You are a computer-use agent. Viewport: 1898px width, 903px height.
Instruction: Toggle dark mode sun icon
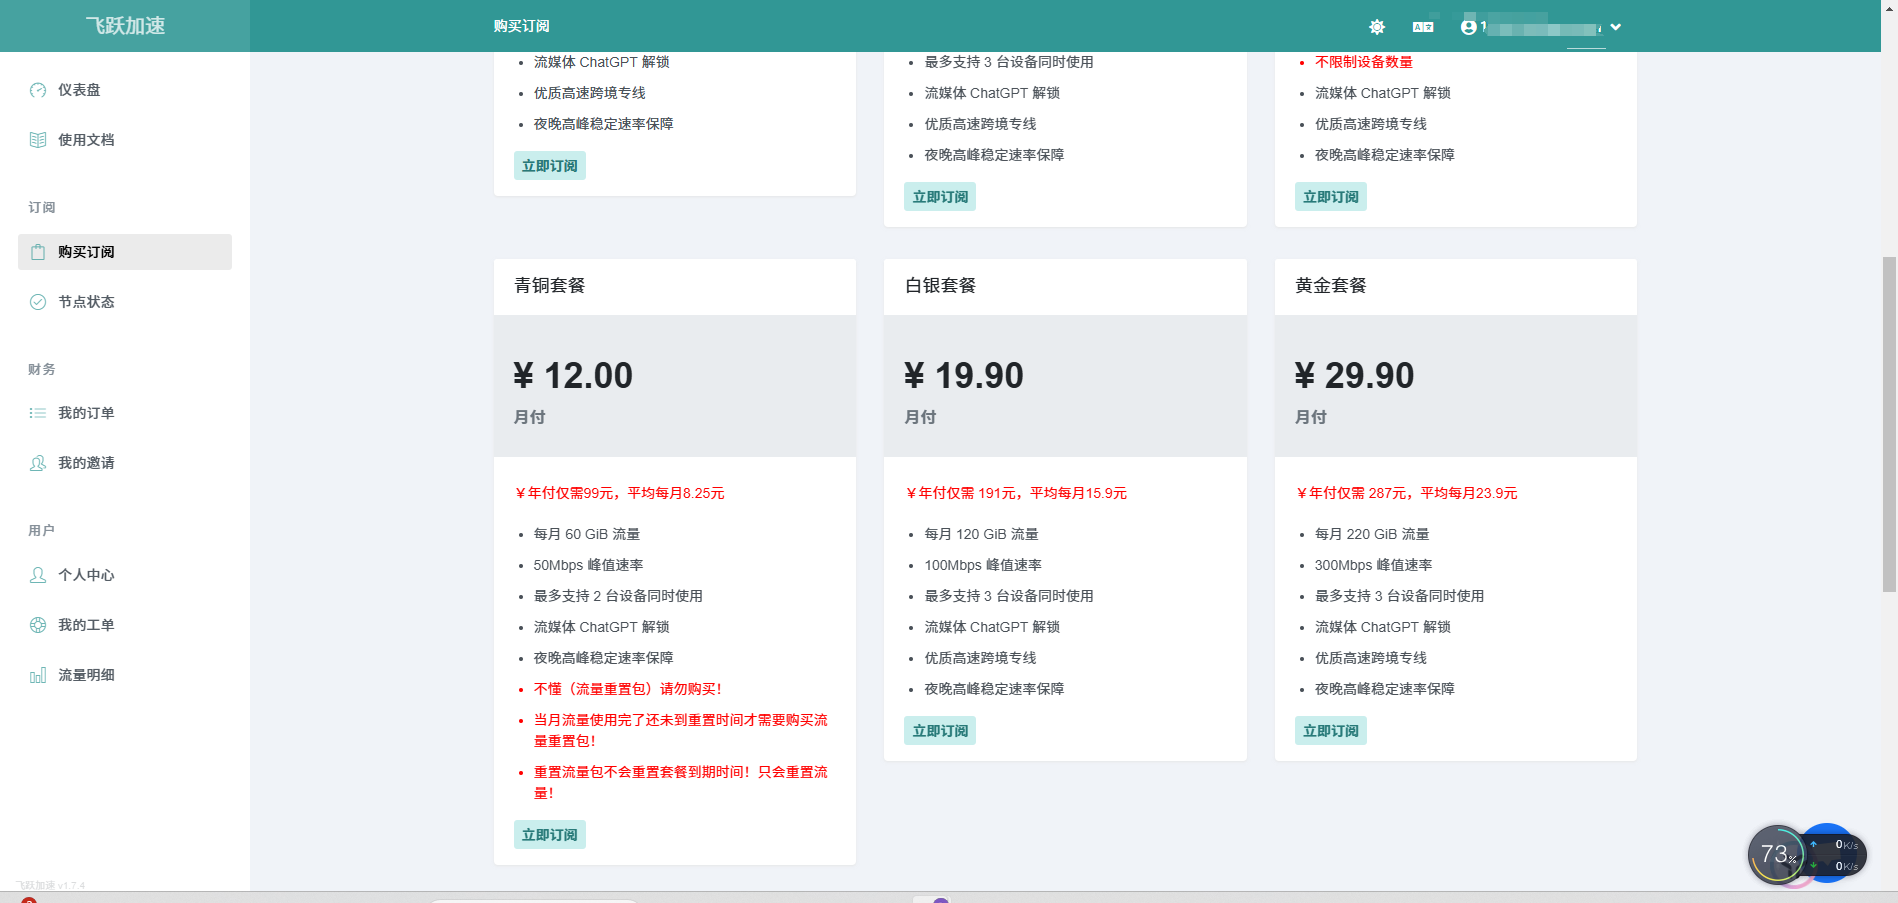[x=1377, y=27]
